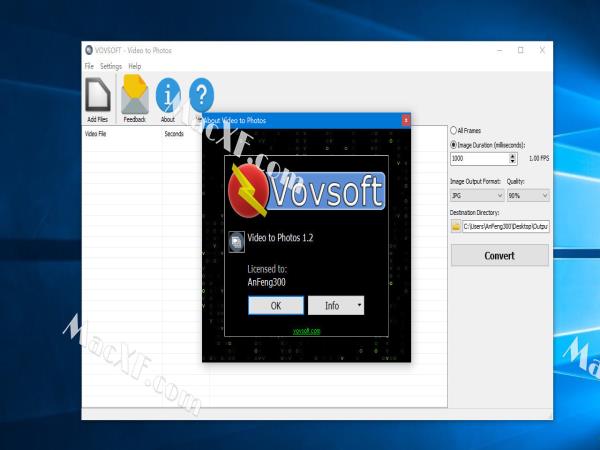Viewport: 600px width, 450px height.
Task: Click the 1.00 FPS text
Action: click(539, 158)
